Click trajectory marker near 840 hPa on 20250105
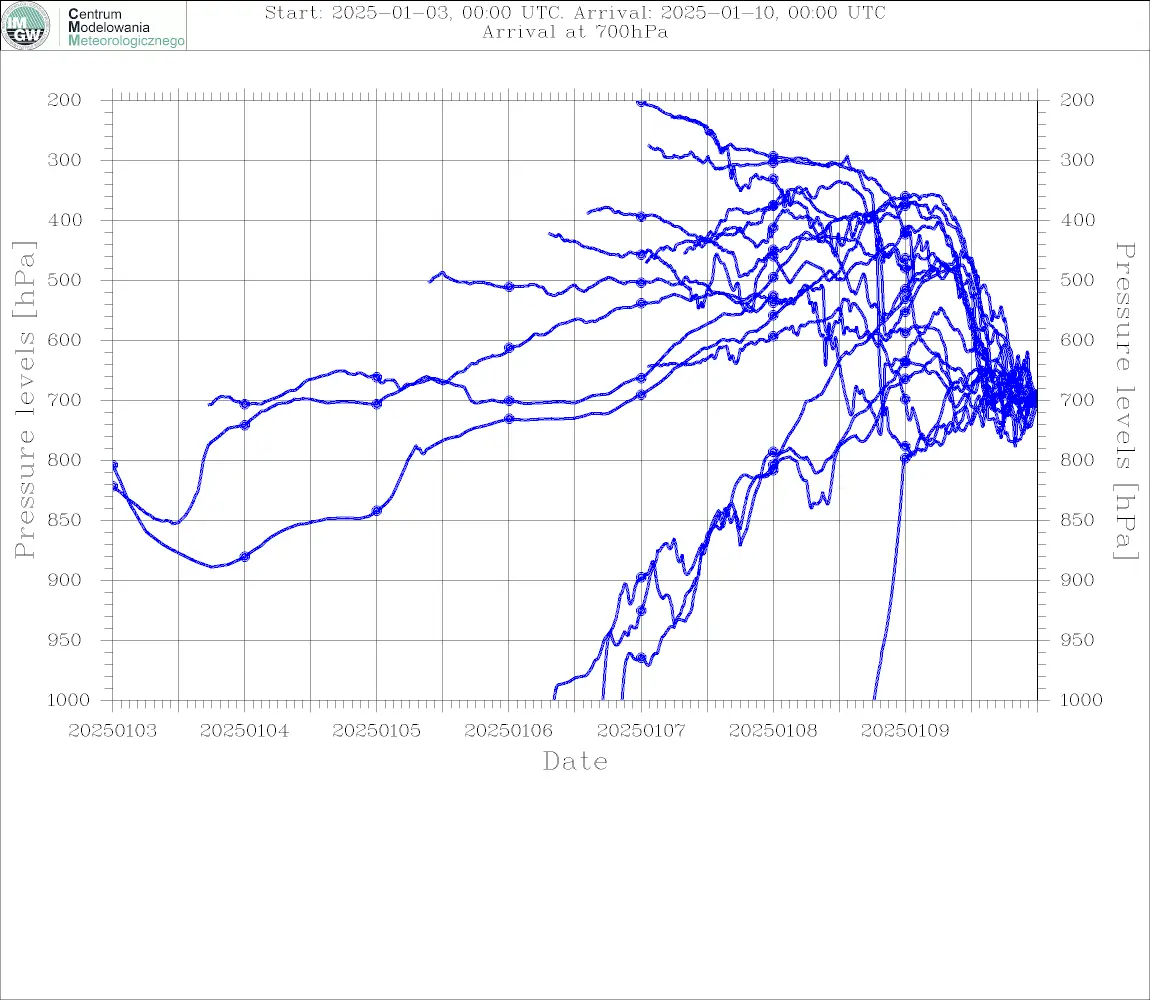Viewport: 1150px width, 1000px height. [x=377, y=511]
